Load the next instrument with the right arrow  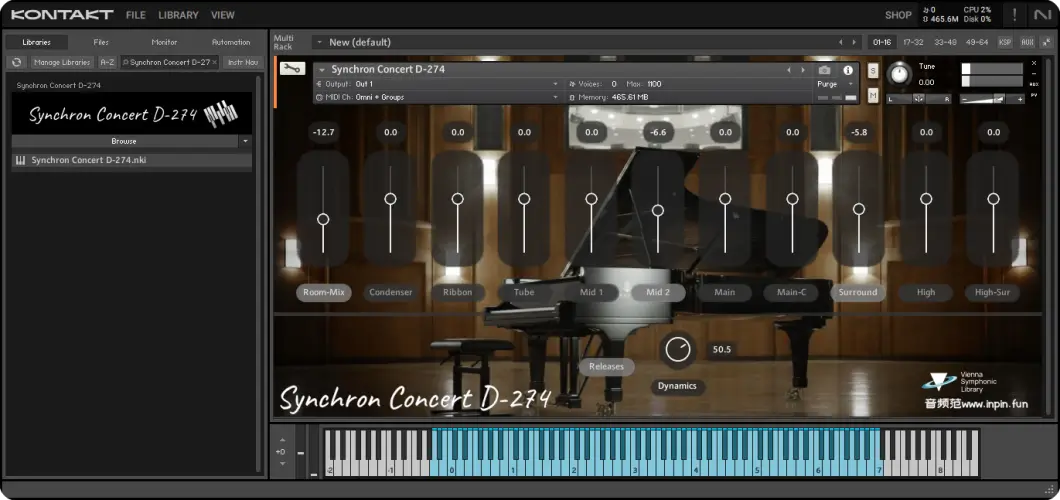tap(803, 70)
